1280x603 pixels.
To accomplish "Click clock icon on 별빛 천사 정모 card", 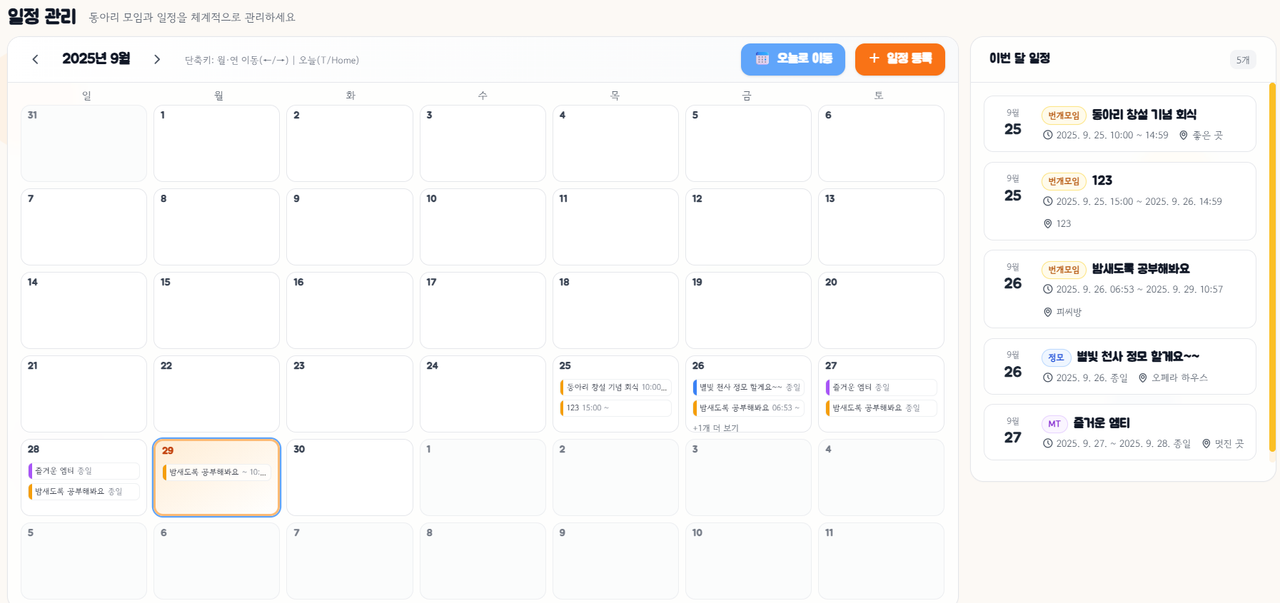I will [x=1048, y=378].
